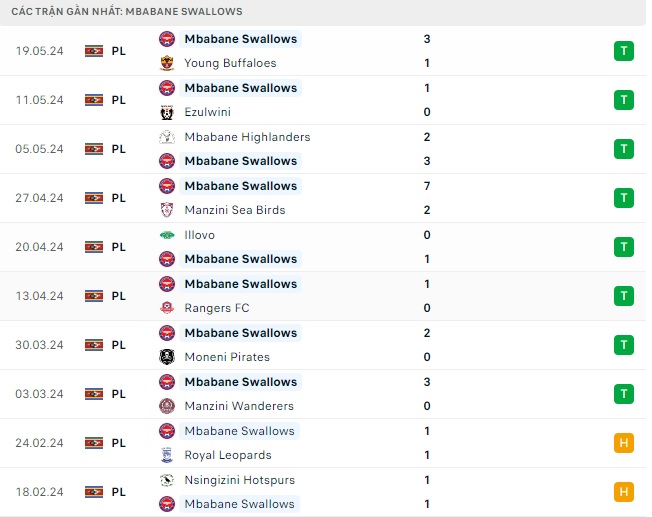652x517 pixels.
Task: Click the orange H badge for 18.02.24 match
Action: [624, 491]
